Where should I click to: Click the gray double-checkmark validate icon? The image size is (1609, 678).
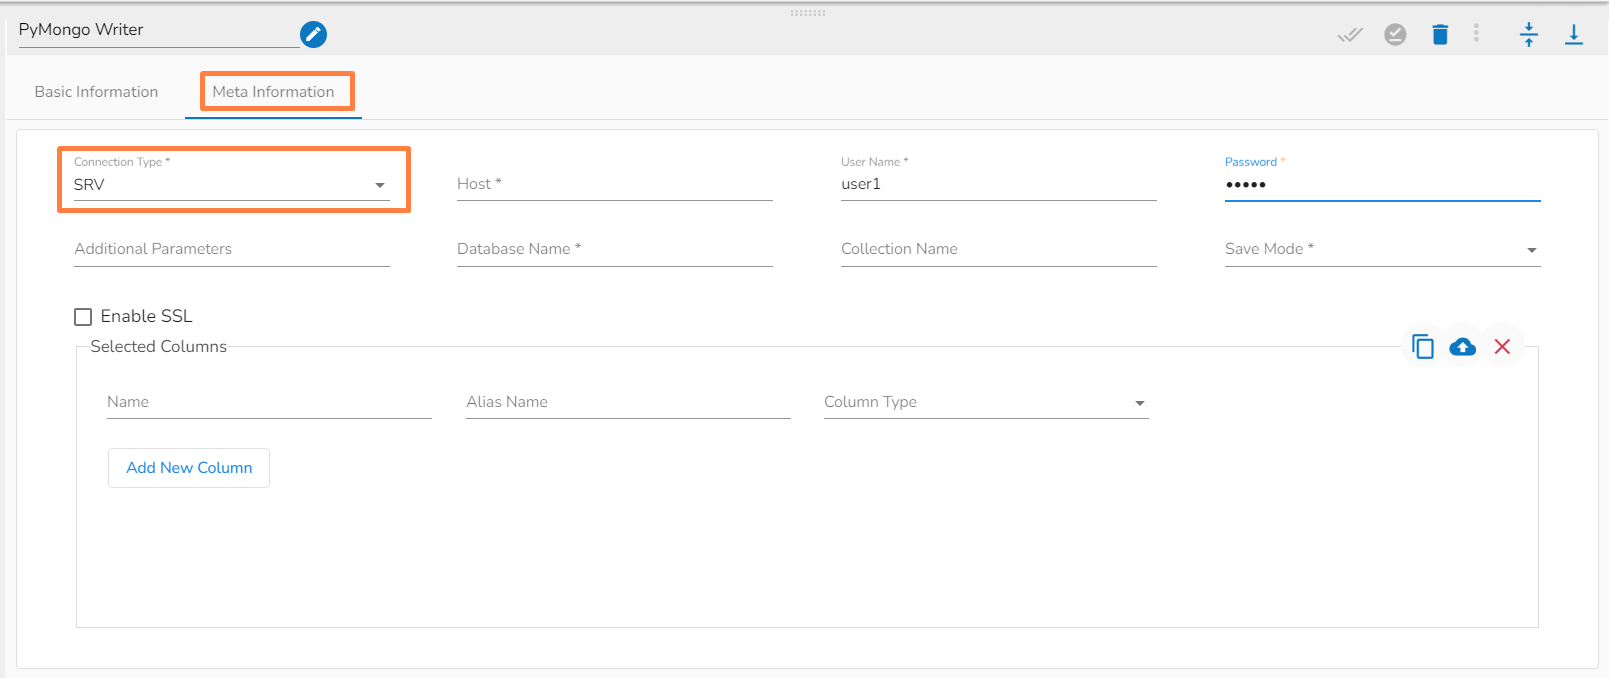[1350, 35]
